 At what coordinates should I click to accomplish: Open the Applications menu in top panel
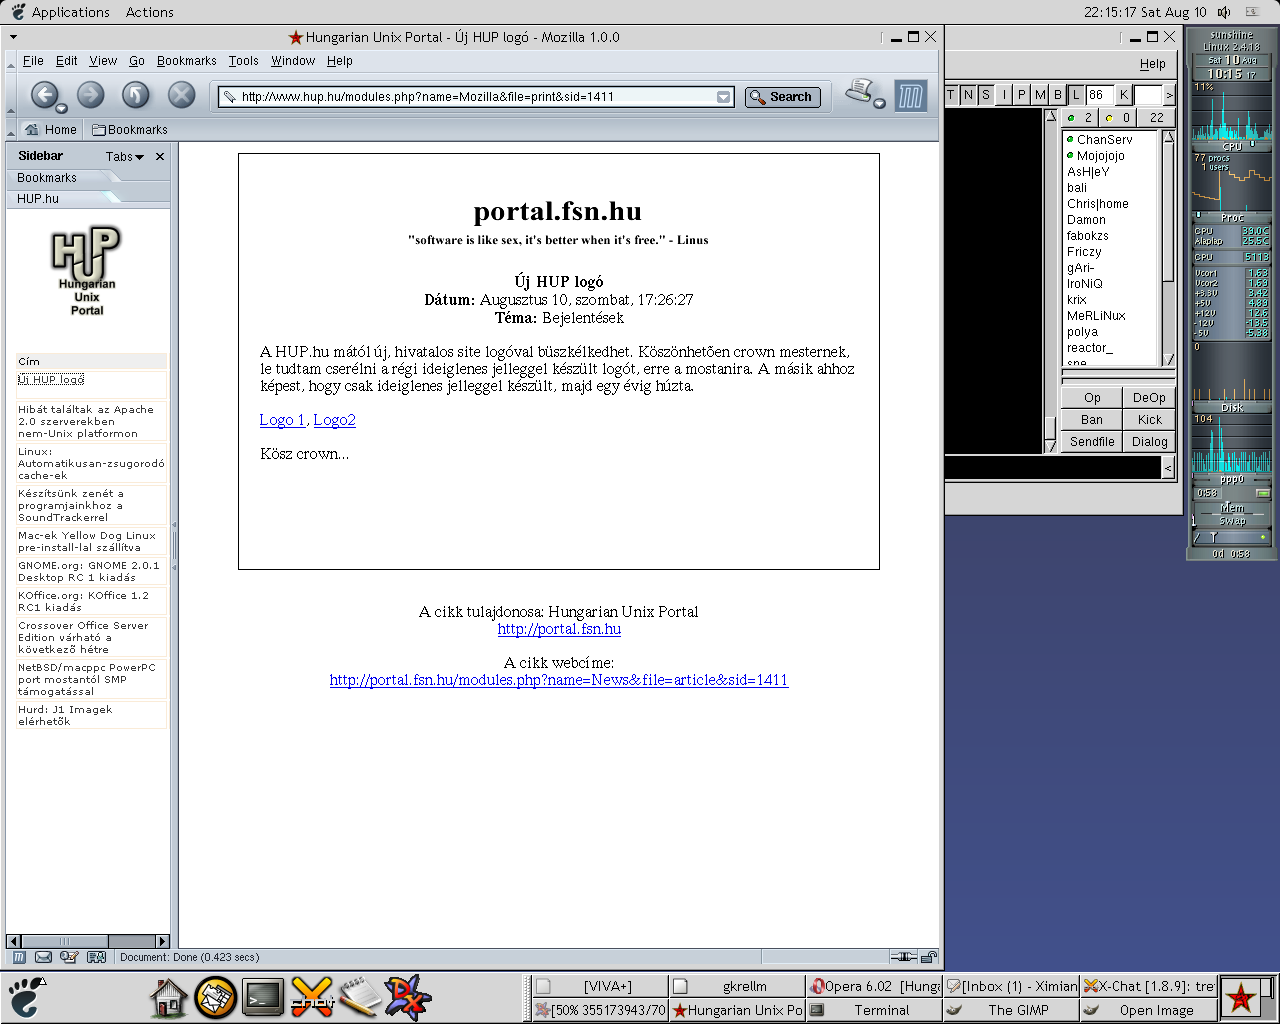pyautogui.click(x=70, y=12)
